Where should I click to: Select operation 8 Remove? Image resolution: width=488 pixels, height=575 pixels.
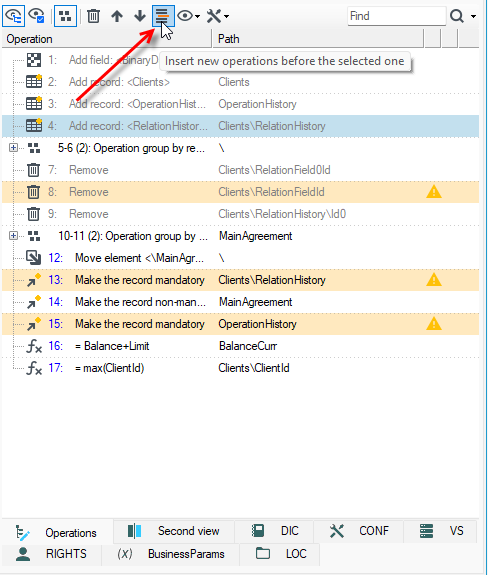241,192
